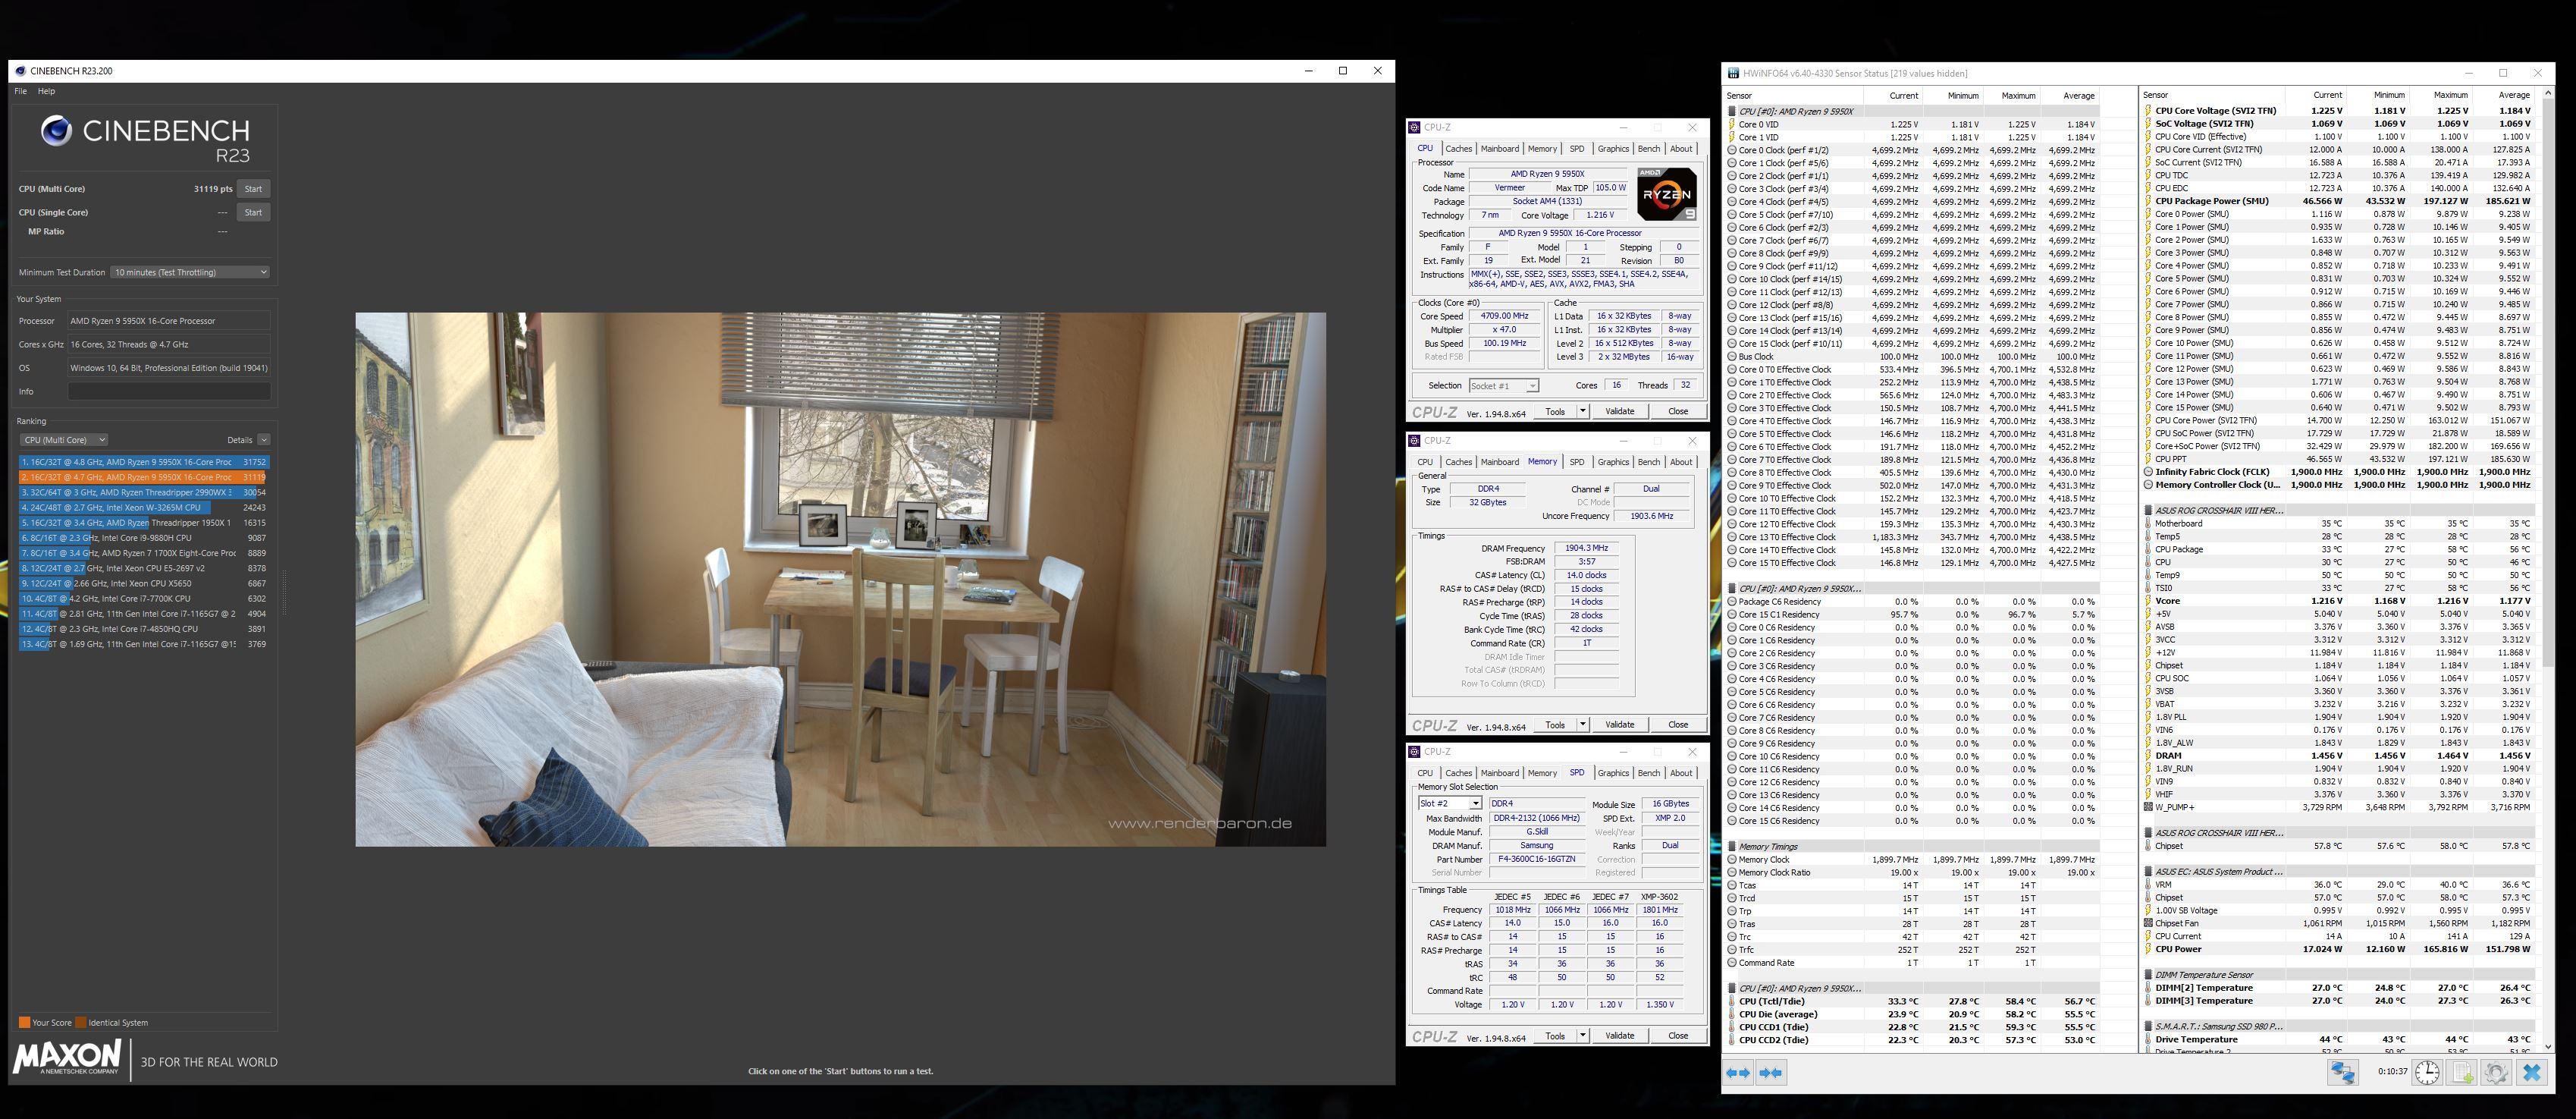
Task: Click icon beside DIMM Temperature Sensor group
Action: [2148, 975]
